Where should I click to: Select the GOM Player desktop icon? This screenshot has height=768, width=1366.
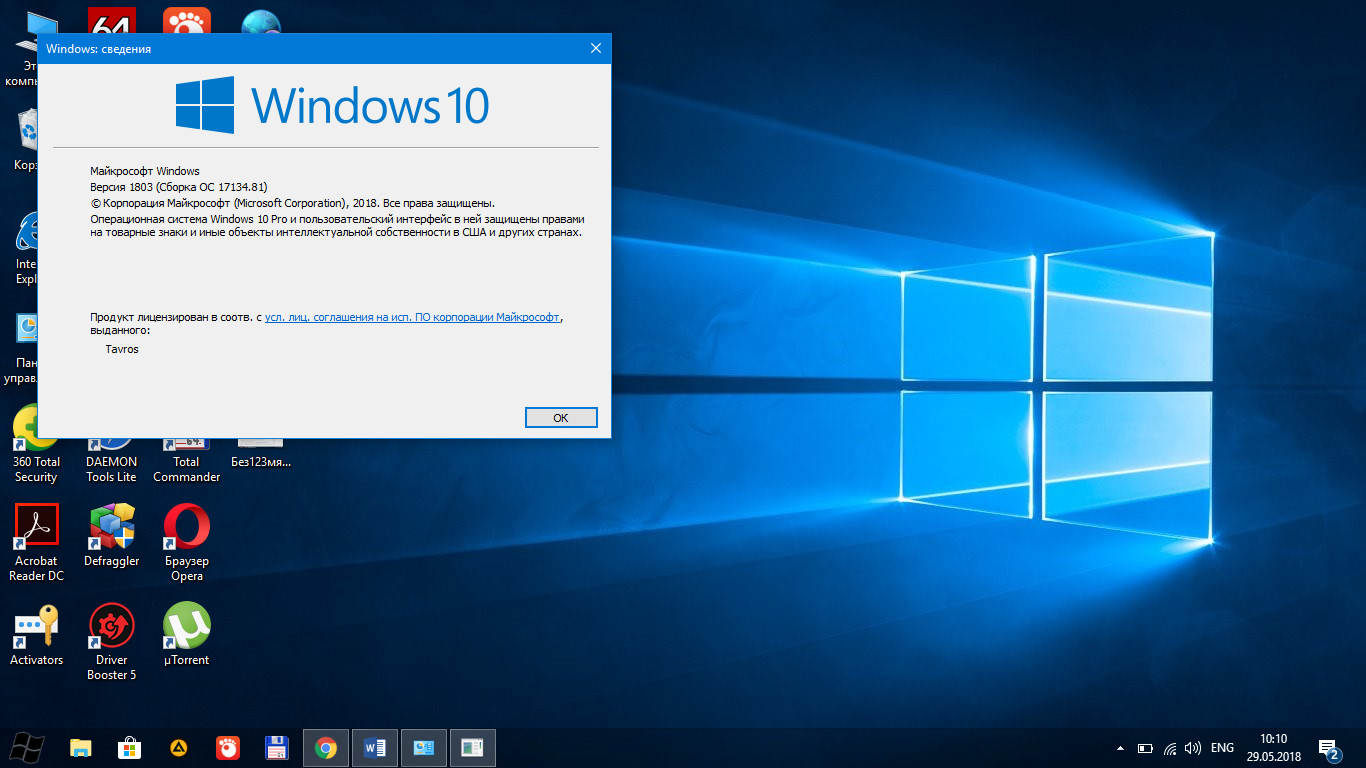187,21
